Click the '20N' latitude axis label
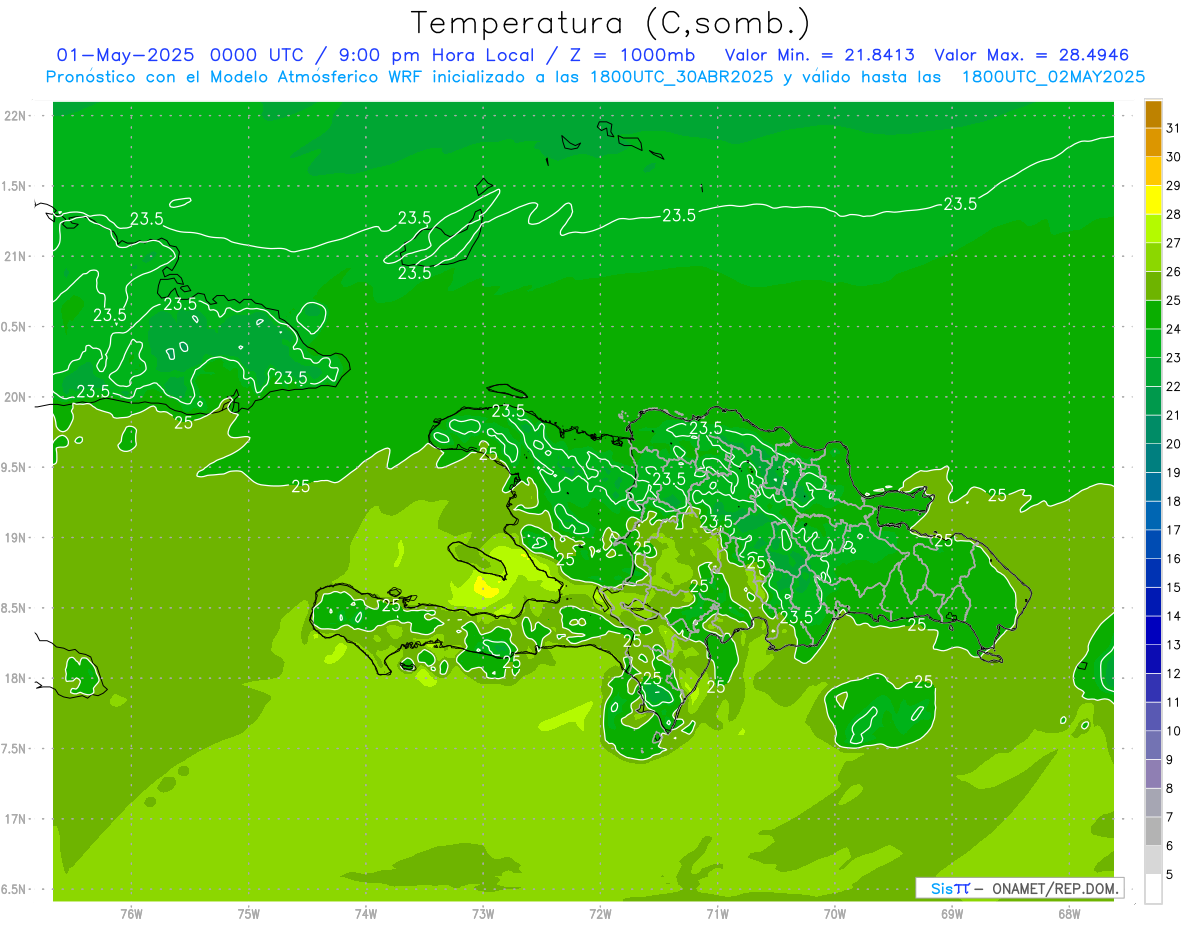 click(15, 397)
